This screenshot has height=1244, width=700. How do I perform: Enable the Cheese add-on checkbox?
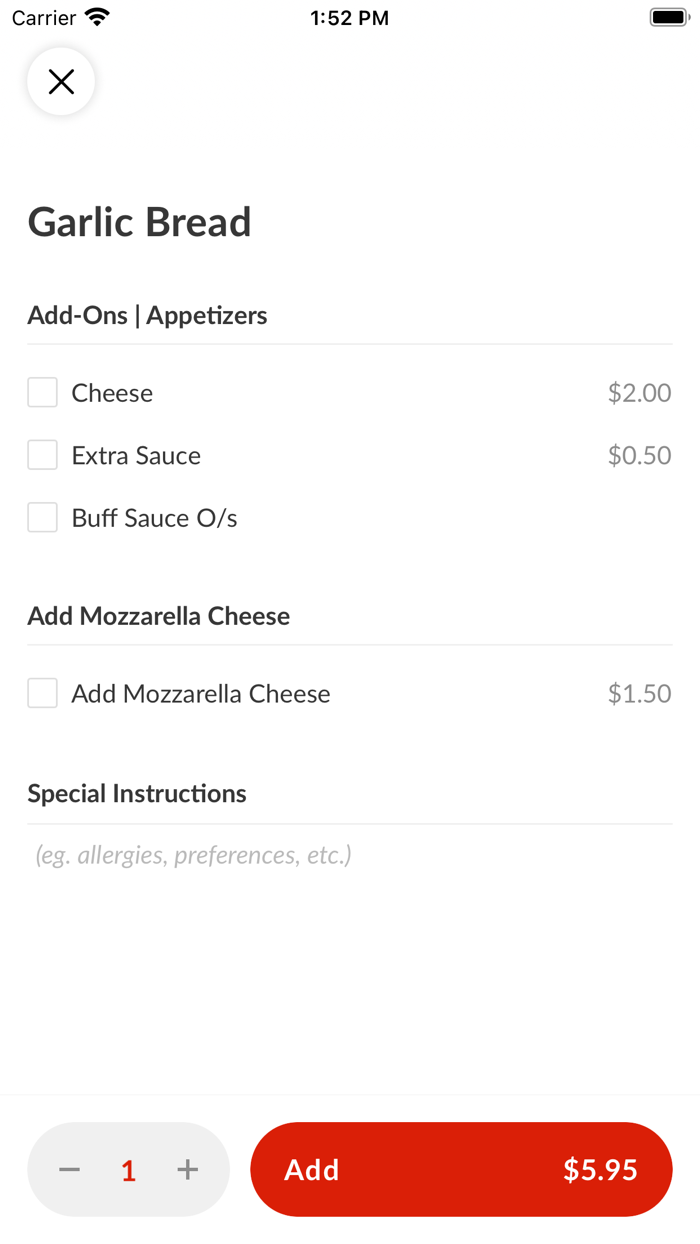(x=42, y=392)
